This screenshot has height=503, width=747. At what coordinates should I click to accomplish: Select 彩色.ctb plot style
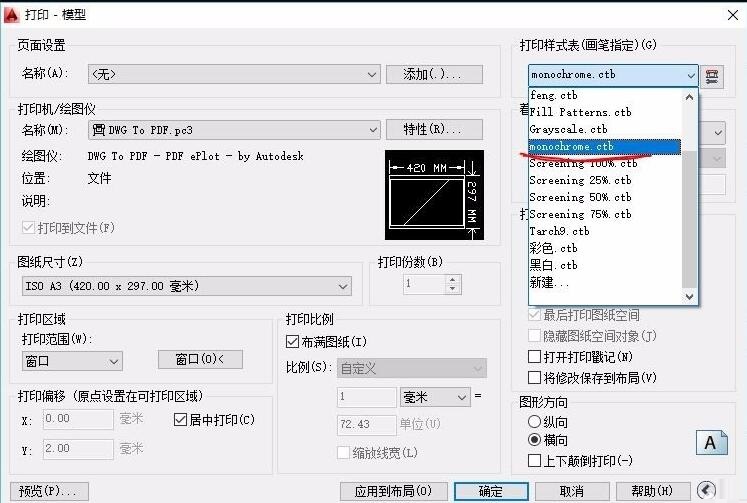point(605,248)
